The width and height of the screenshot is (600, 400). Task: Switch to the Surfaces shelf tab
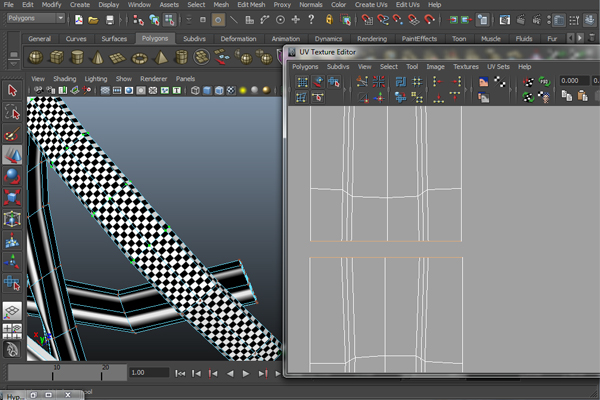114,39
